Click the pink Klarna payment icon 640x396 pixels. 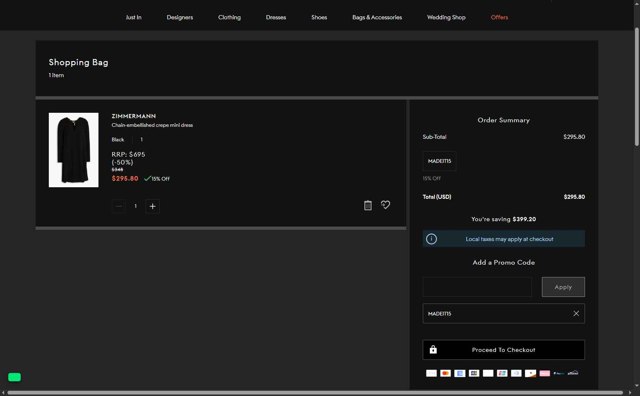544,373
